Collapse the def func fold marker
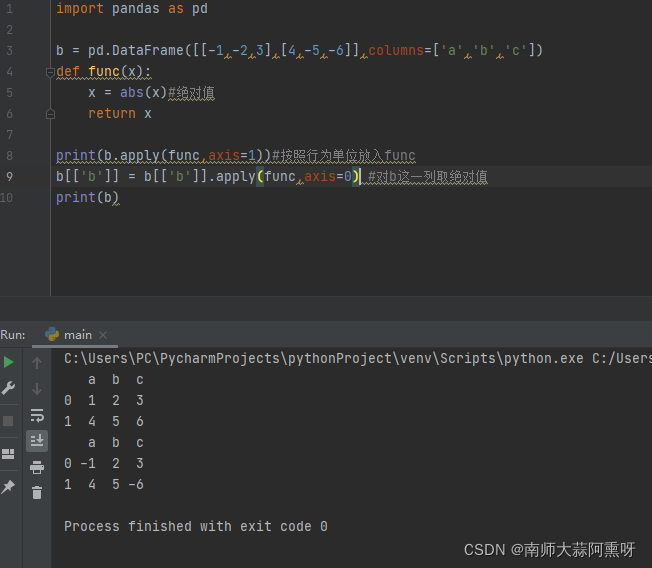Viewport: 652px width, 568px height. point(50,72)
